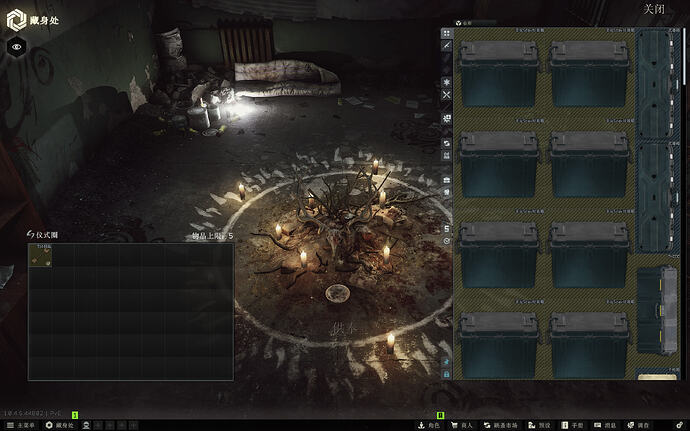The width and height of the screenshot is (690, 431).
Task: Open the 手册 handbook tab in bottom bar
Action: [573, 425]
